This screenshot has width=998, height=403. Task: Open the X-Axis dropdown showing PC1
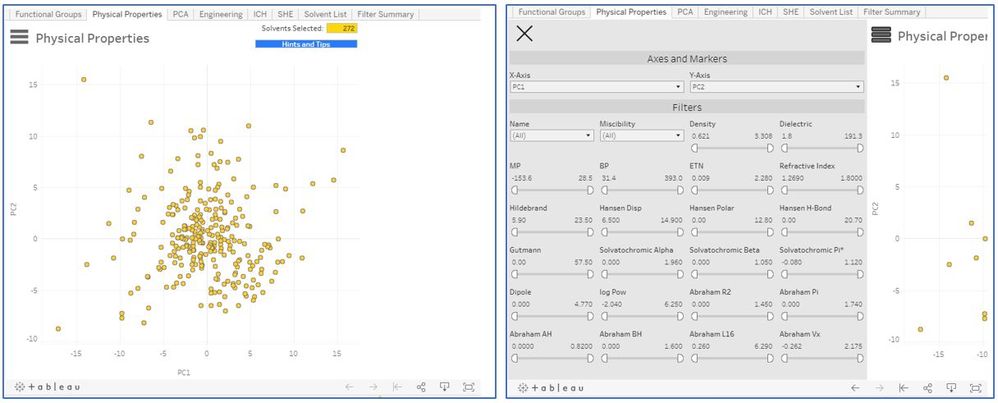click(595, 87)
